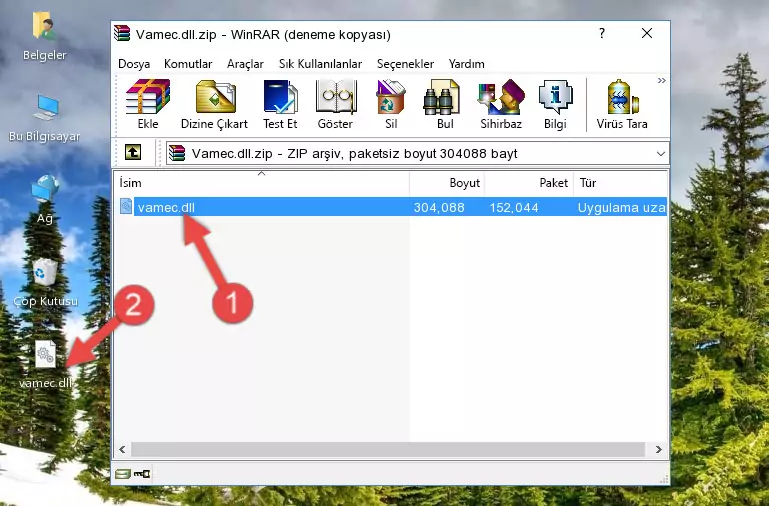
Task: Click the question mark help button
Action: coord(602,33)
